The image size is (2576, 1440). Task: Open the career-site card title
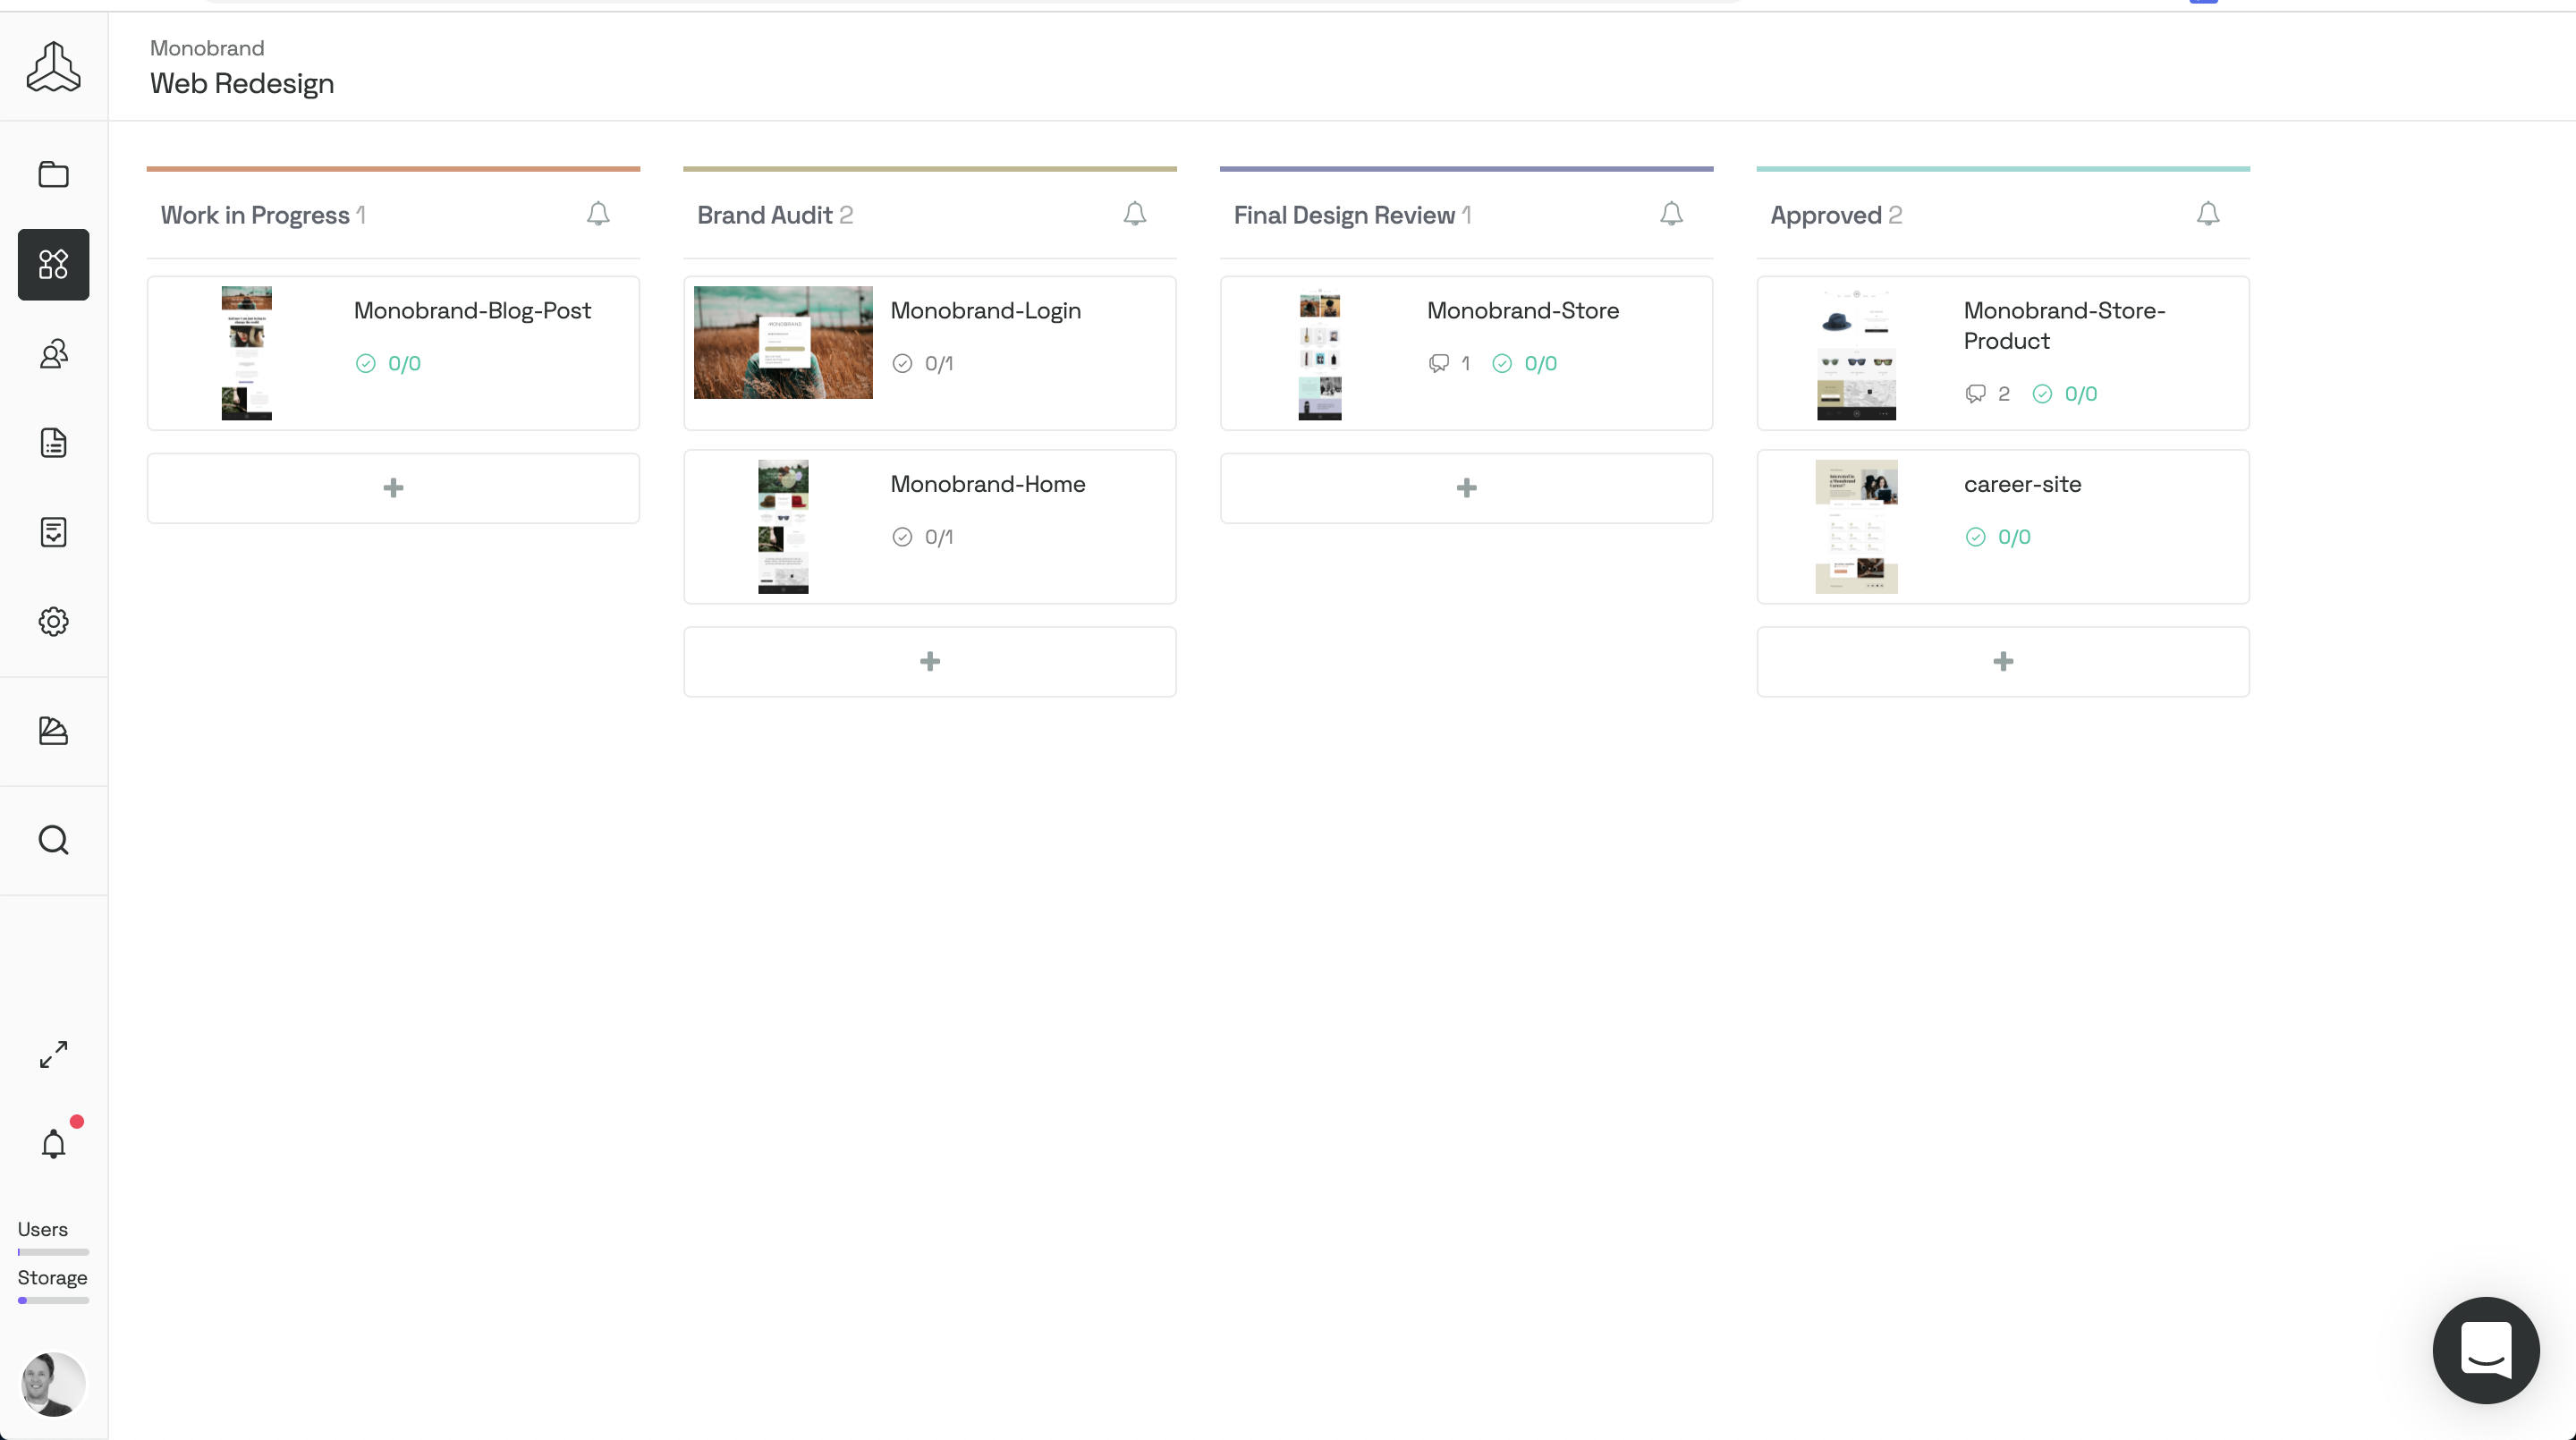click(2022, 484)
